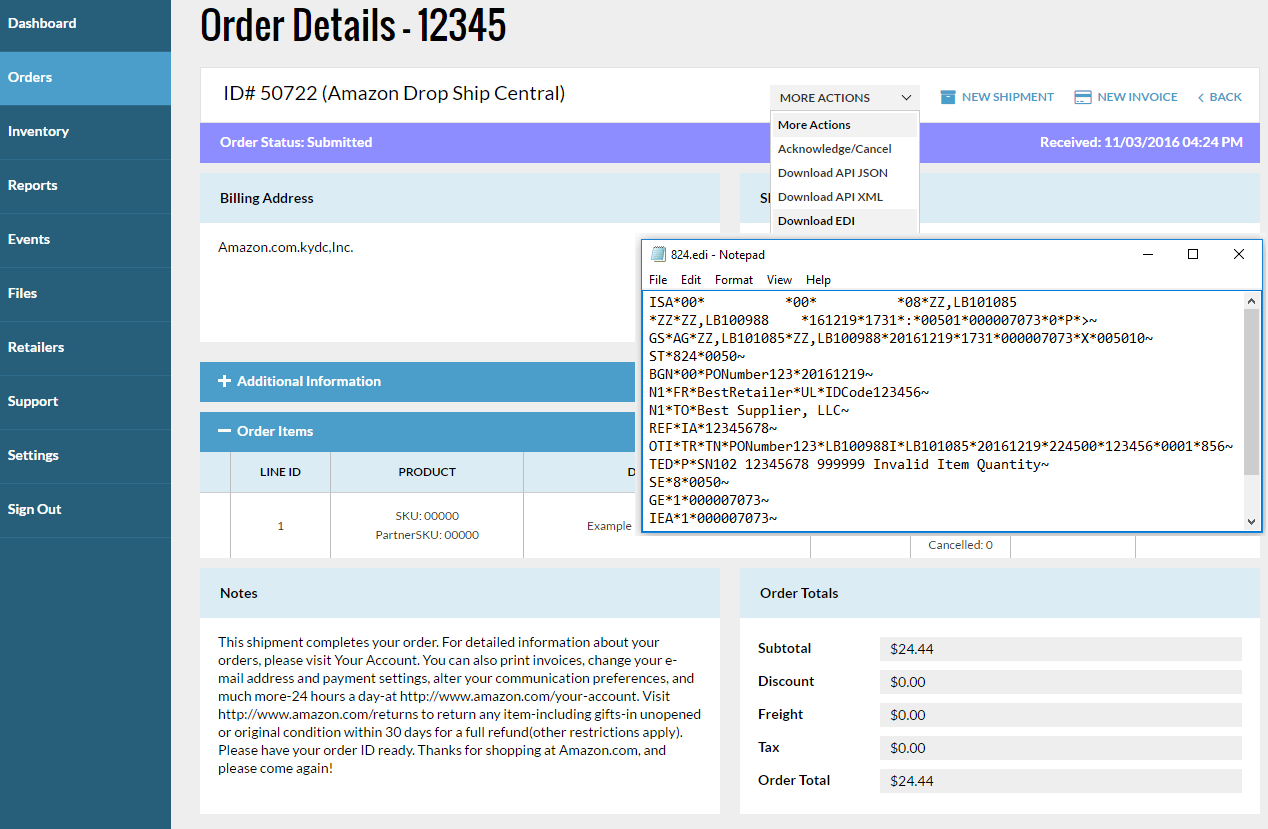Click the Notepad scrollbar up arrow
Viewport: 1268px width, 829px height.
click(x=1251, y=300)
